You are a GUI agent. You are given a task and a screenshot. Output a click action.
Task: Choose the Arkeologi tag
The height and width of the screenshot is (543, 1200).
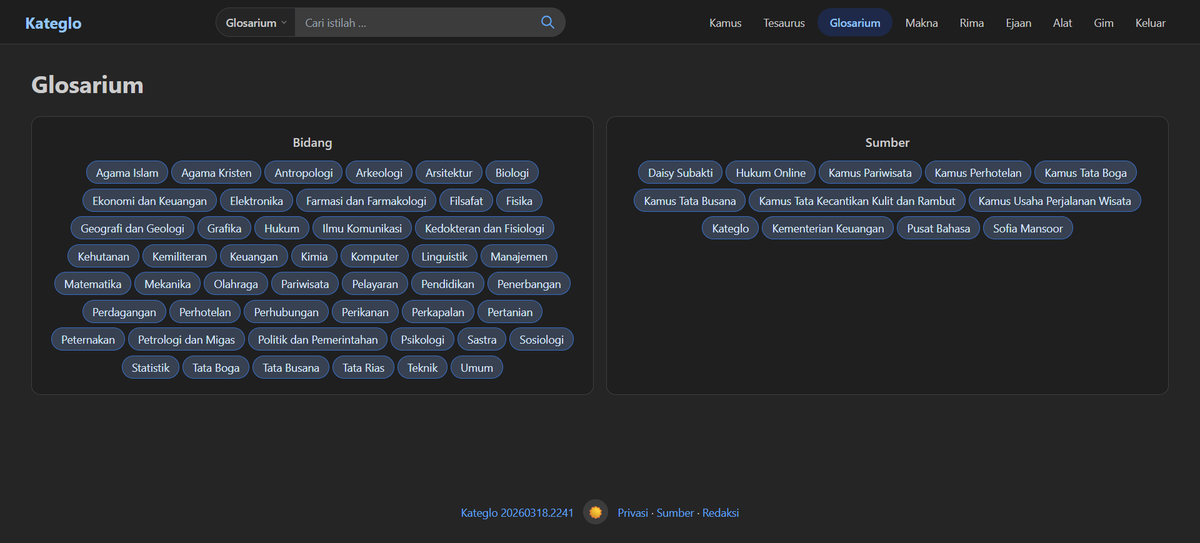[x=379, y=173]
